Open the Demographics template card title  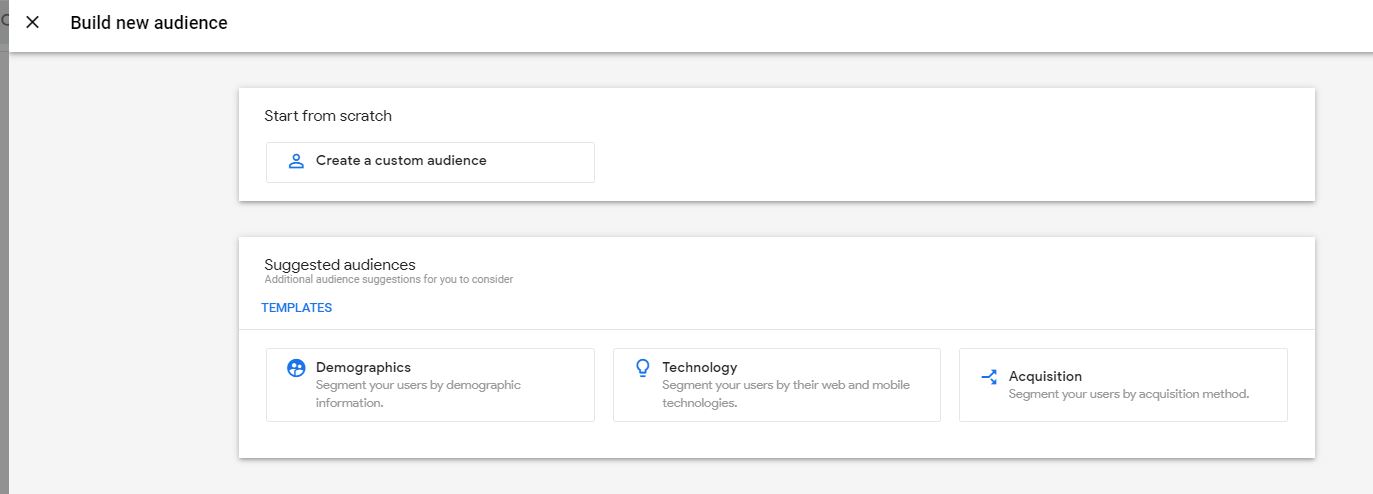(x=363, y=367)
